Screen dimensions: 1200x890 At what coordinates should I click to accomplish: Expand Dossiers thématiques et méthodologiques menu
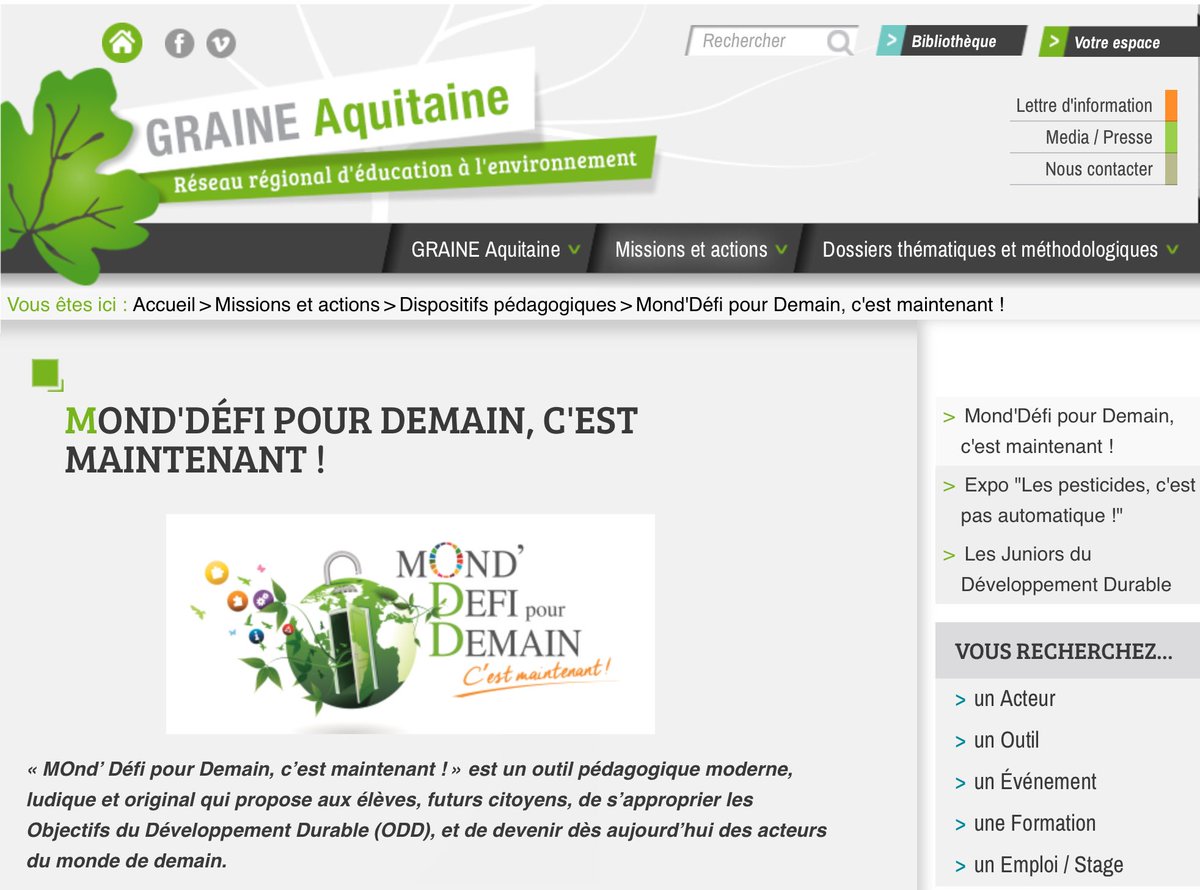tap(1170, 250)
